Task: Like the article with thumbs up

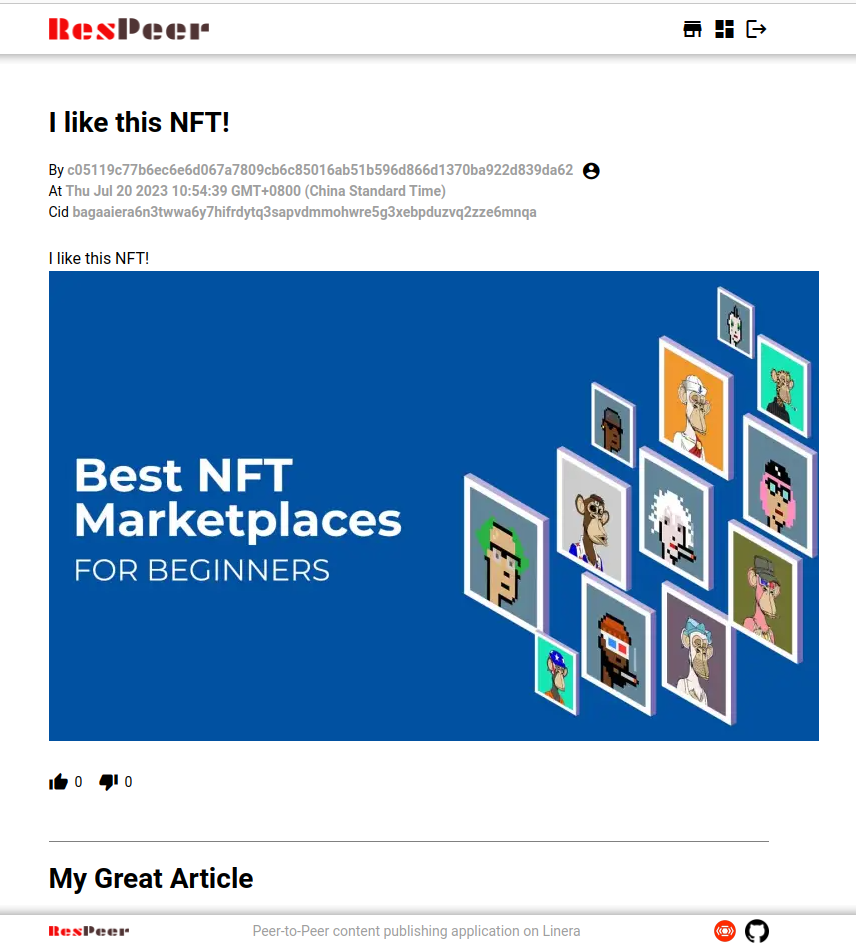Action: click(x=59, y=782)
